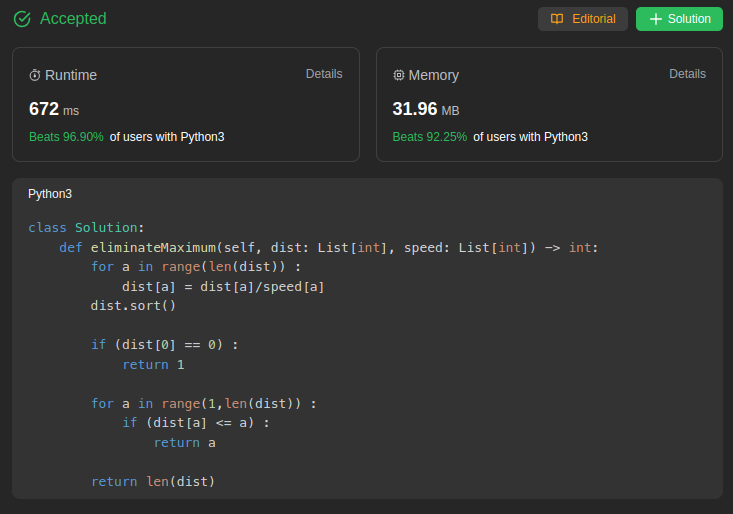The height and width of the screenshot is (514, 733).
Task: Click the Memory heading label
Action: tap(433, 75)
